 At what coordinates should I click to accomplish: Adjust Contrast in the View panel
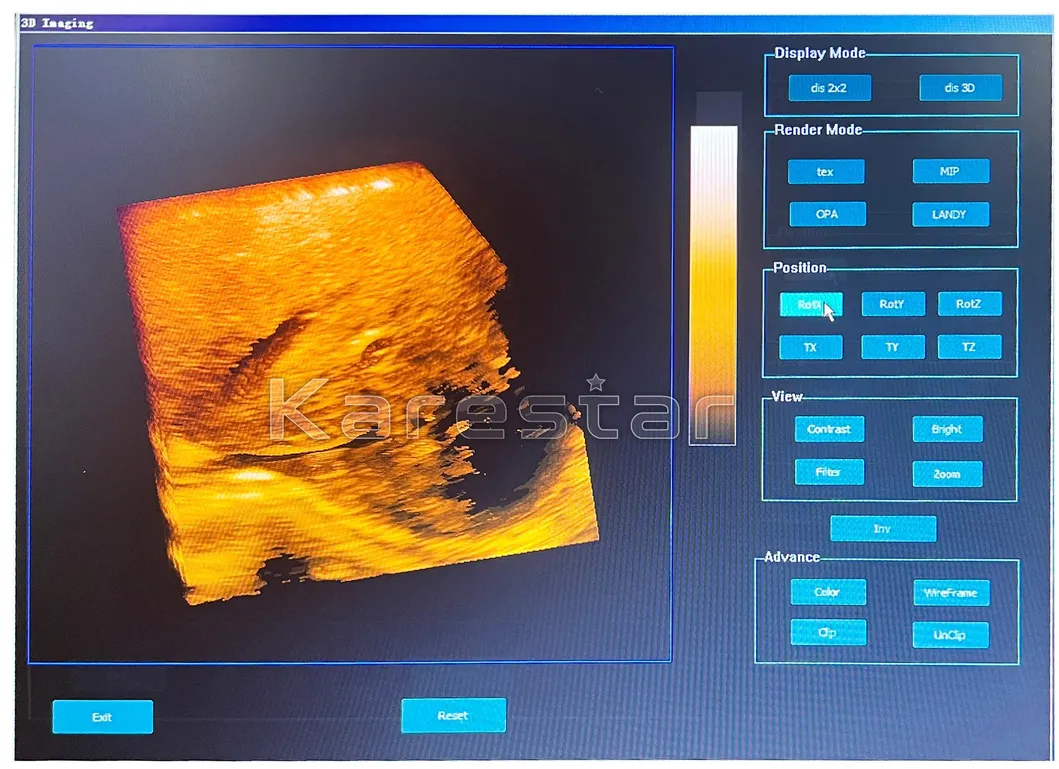tap(829, 429)
